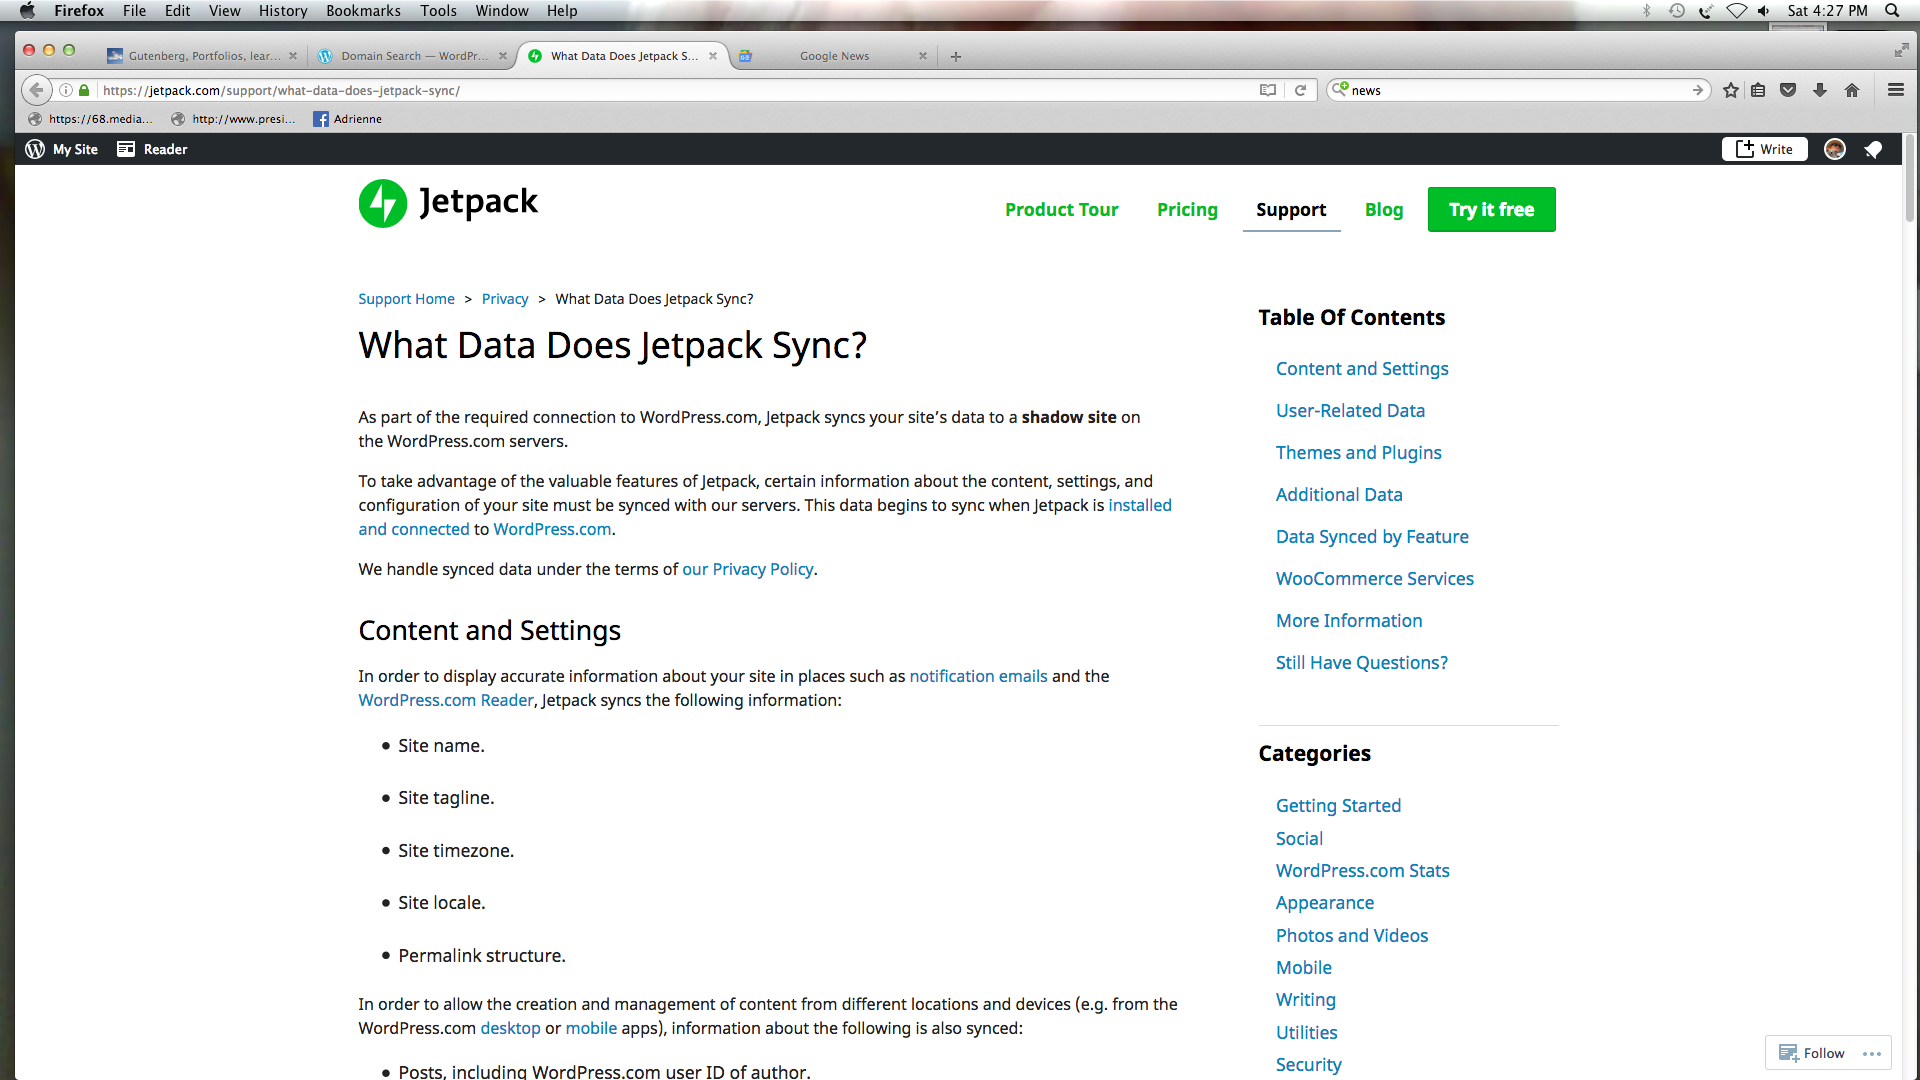Viewport: 1920px width, 1080px height.
Task: Click the Firefox back arrow button
Action: coord(36,90)
